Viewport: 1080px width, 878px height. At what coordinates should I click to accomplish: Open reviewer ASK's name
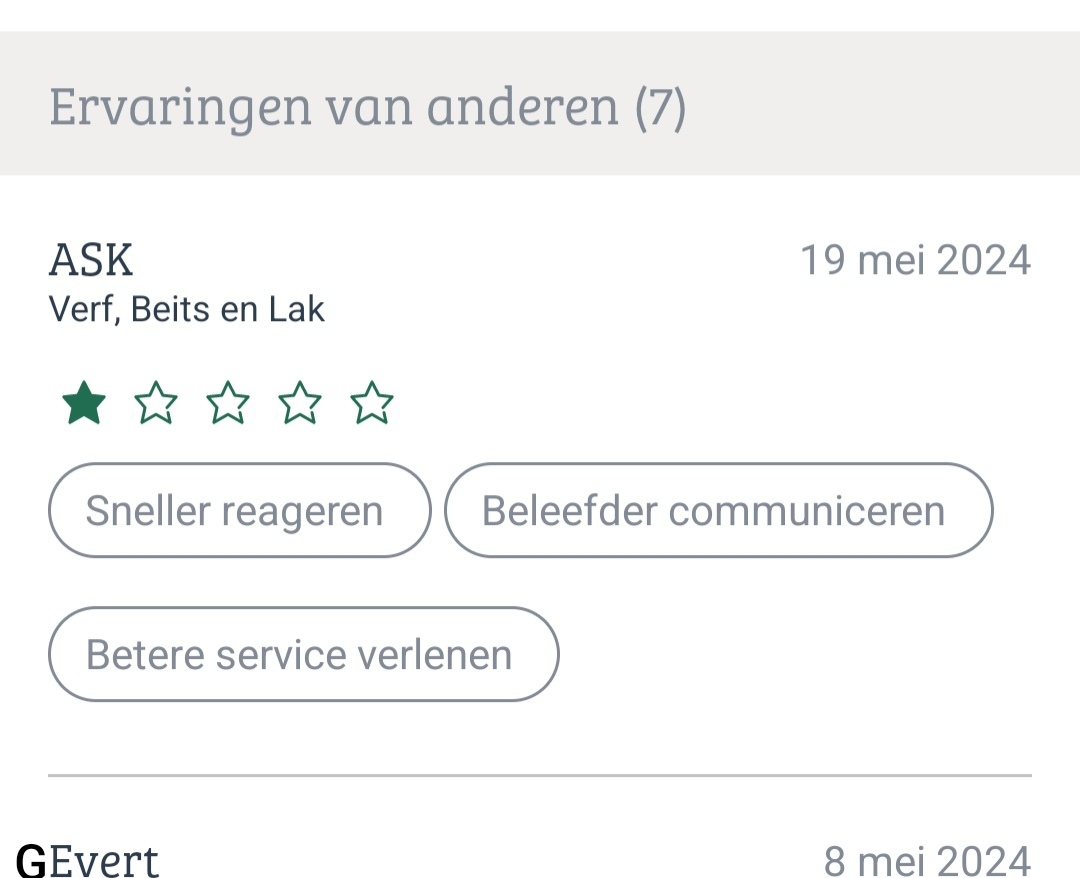pyautogui.click(x=91, y=261)
